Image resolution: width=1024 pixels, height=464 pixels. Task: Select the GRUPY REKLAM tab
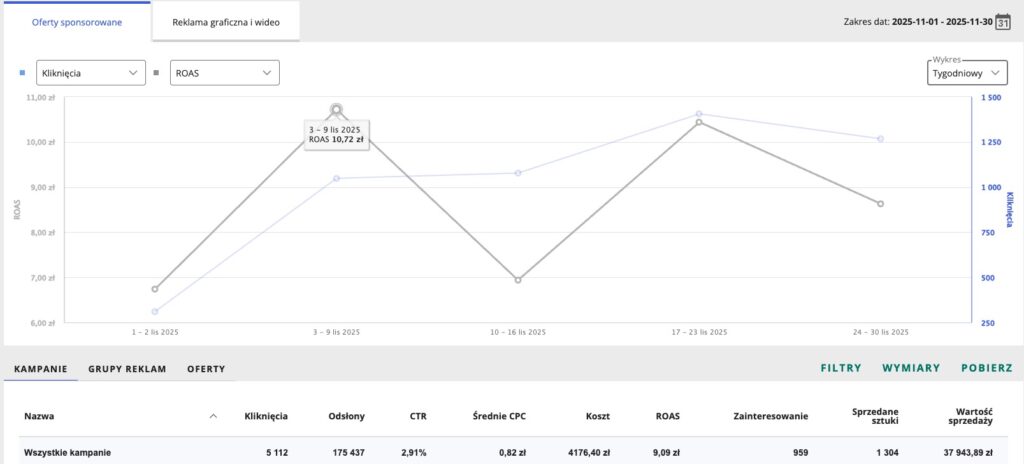[x=127, y=369]
